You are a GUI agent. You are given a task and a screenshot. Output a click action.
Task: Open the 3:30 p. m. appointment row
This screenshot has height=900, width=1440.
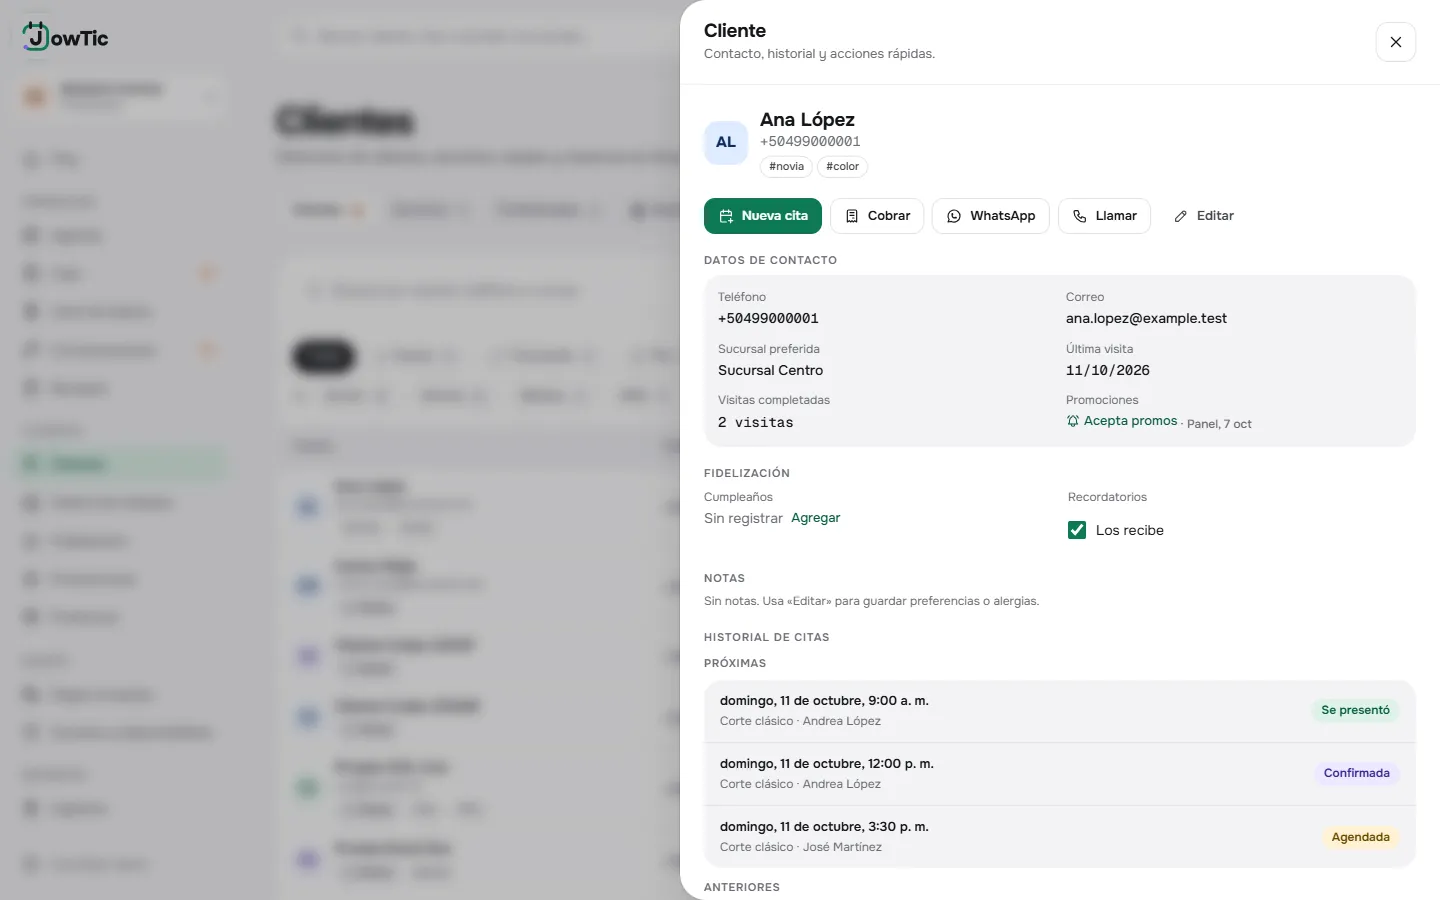(1060, 837)
